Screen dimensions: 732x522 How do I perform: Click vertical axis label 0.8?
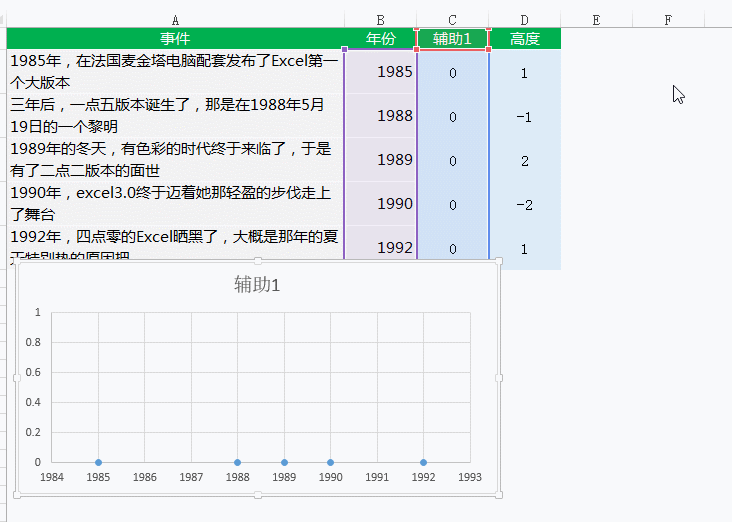tap(33, 342)
